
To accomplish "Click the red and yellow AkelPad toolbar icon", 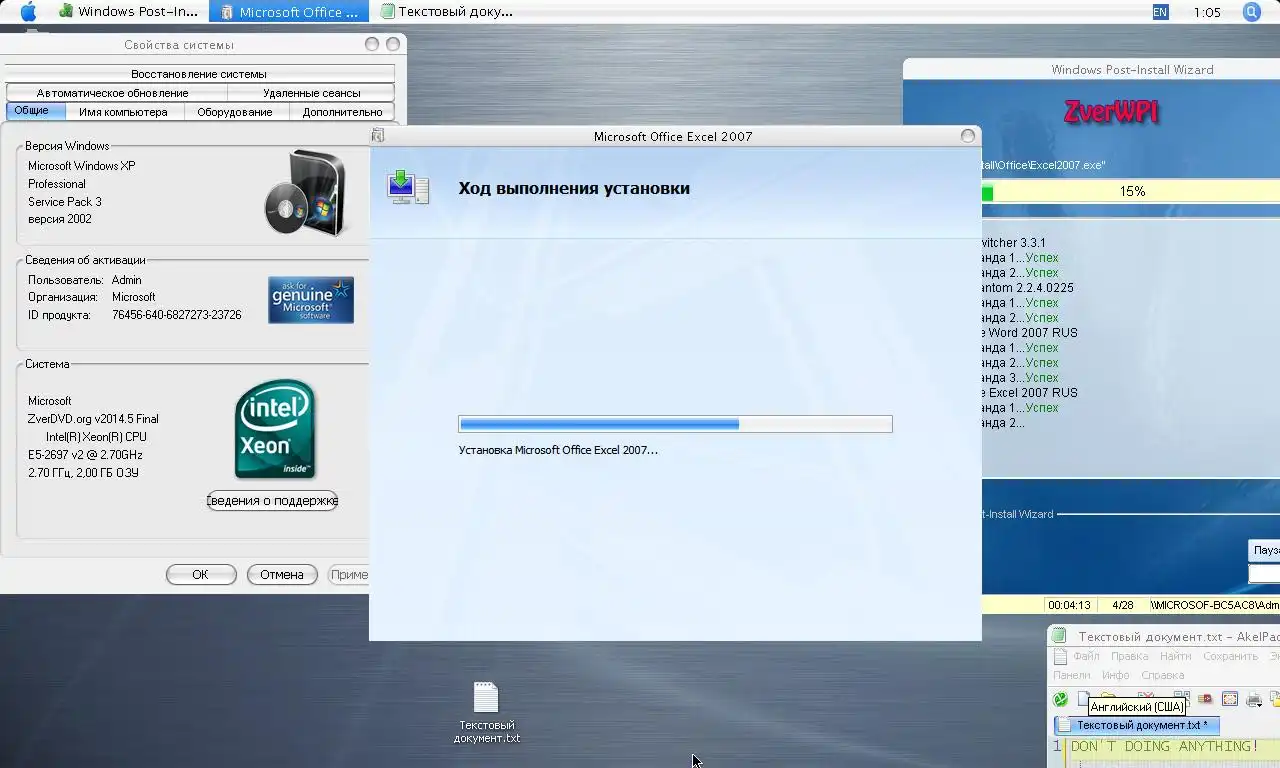I will click(1205, 699).
